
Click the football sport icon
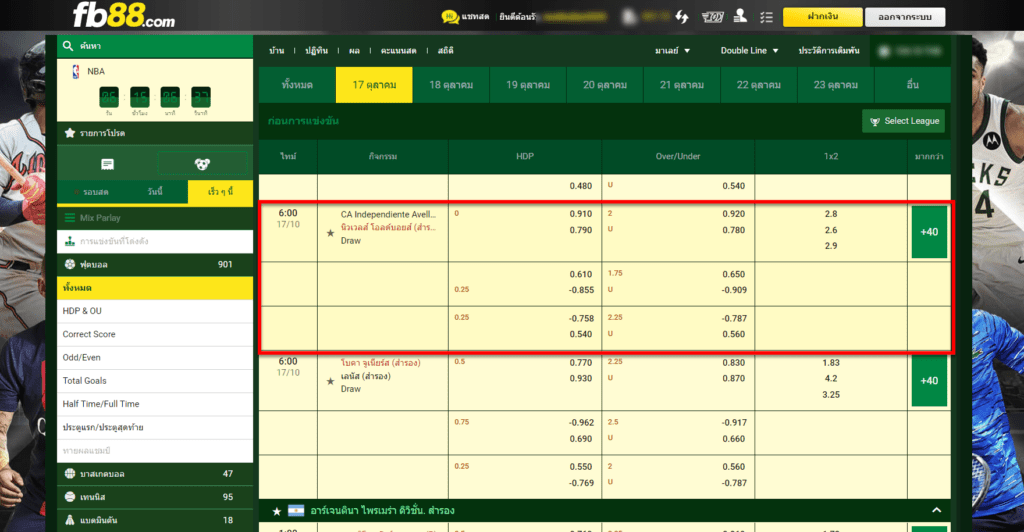point(70,264)
